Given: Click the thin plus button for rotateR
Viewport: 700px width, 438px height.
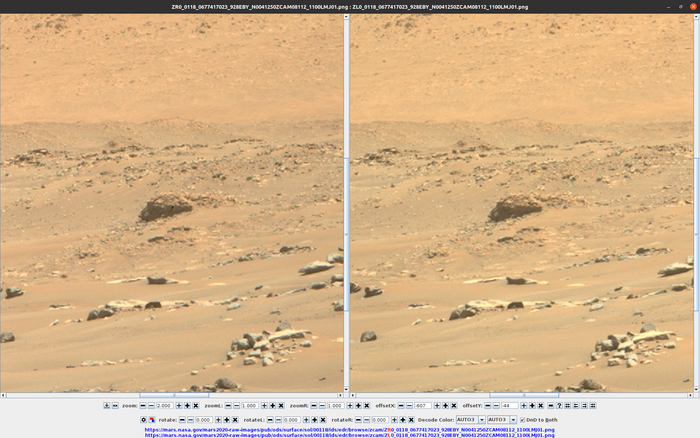Looking at the screenshot, I should click(395, 420).
